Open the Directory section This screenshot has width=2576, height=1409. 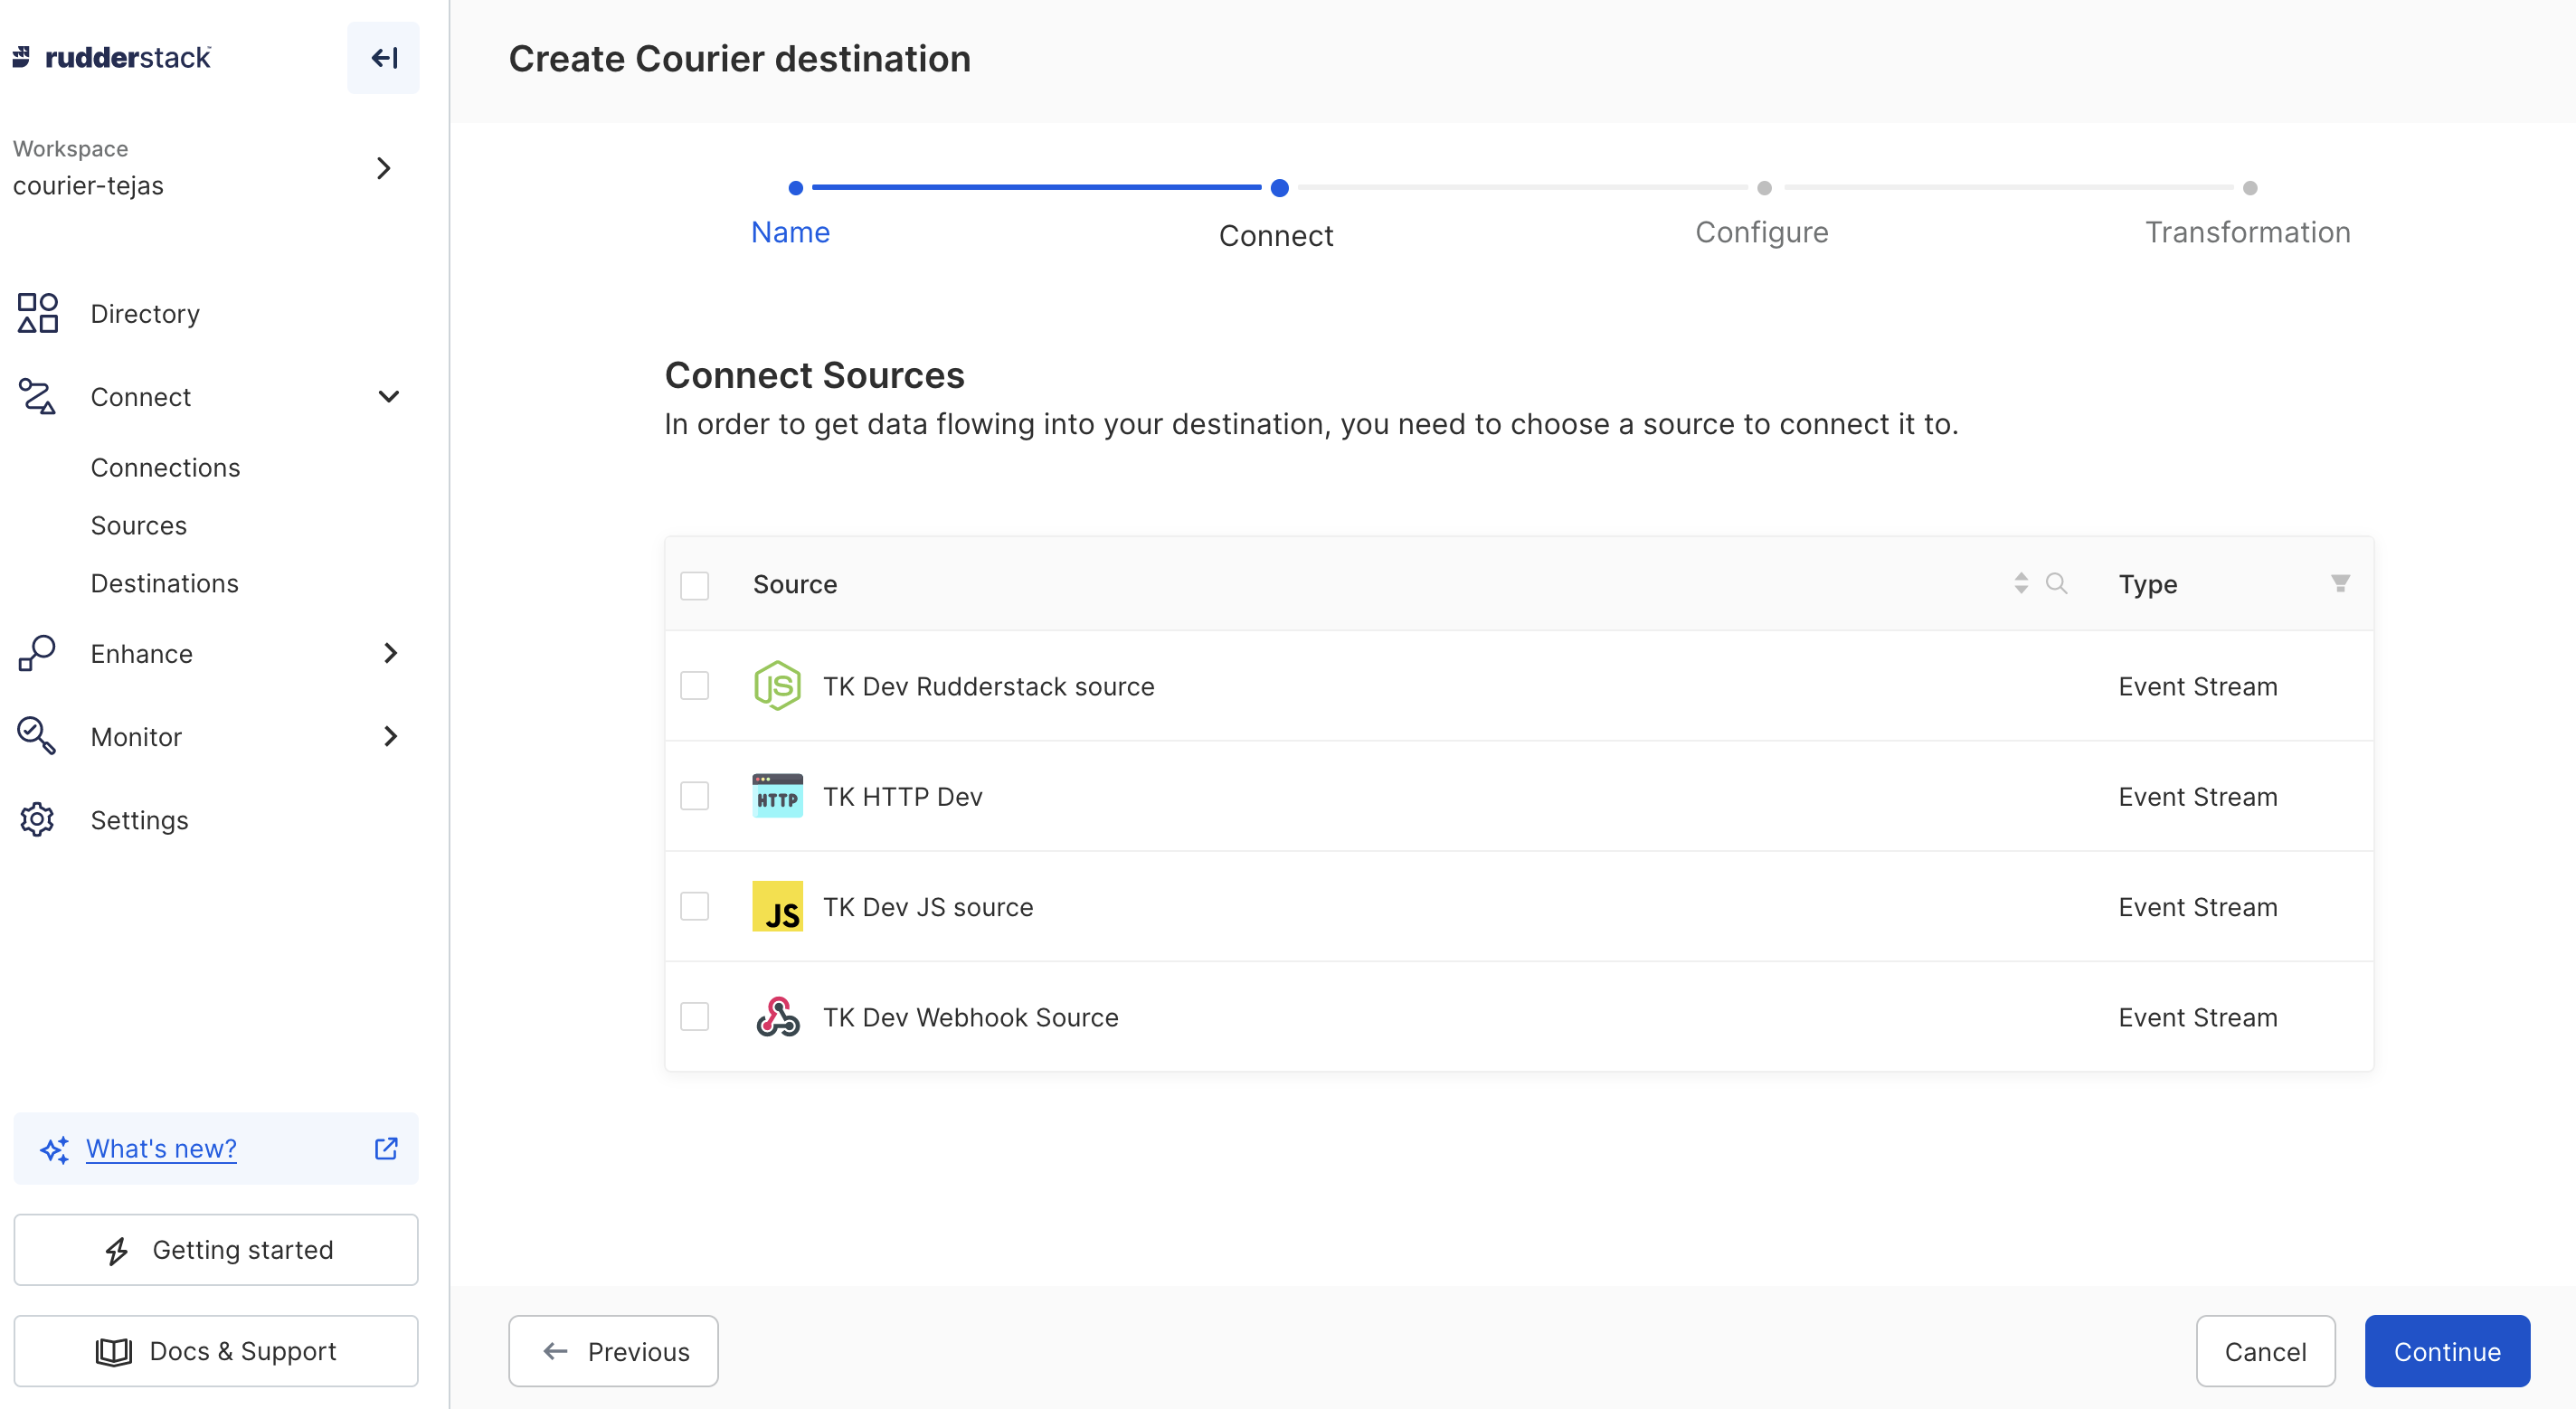pos(145,313)
